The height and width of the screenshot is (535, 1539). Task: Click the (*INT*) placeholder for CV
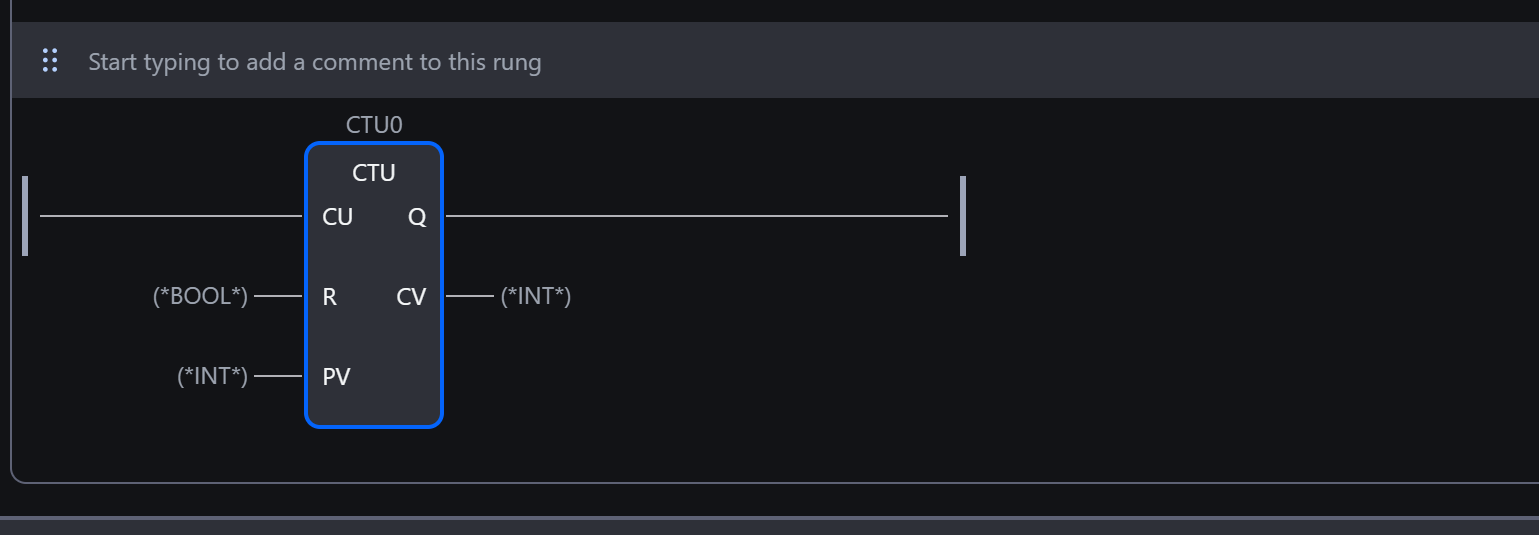[536, 297]
